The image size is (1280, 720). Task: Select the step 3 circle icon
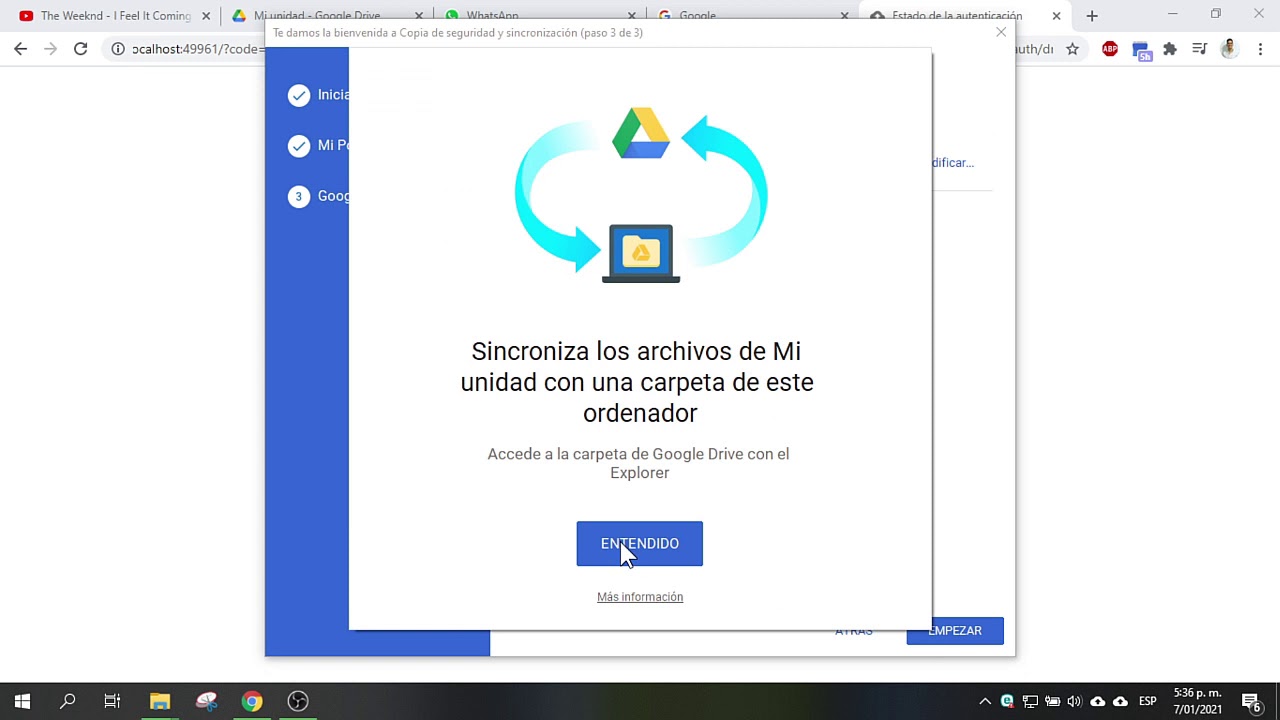[x=299, y=197]
